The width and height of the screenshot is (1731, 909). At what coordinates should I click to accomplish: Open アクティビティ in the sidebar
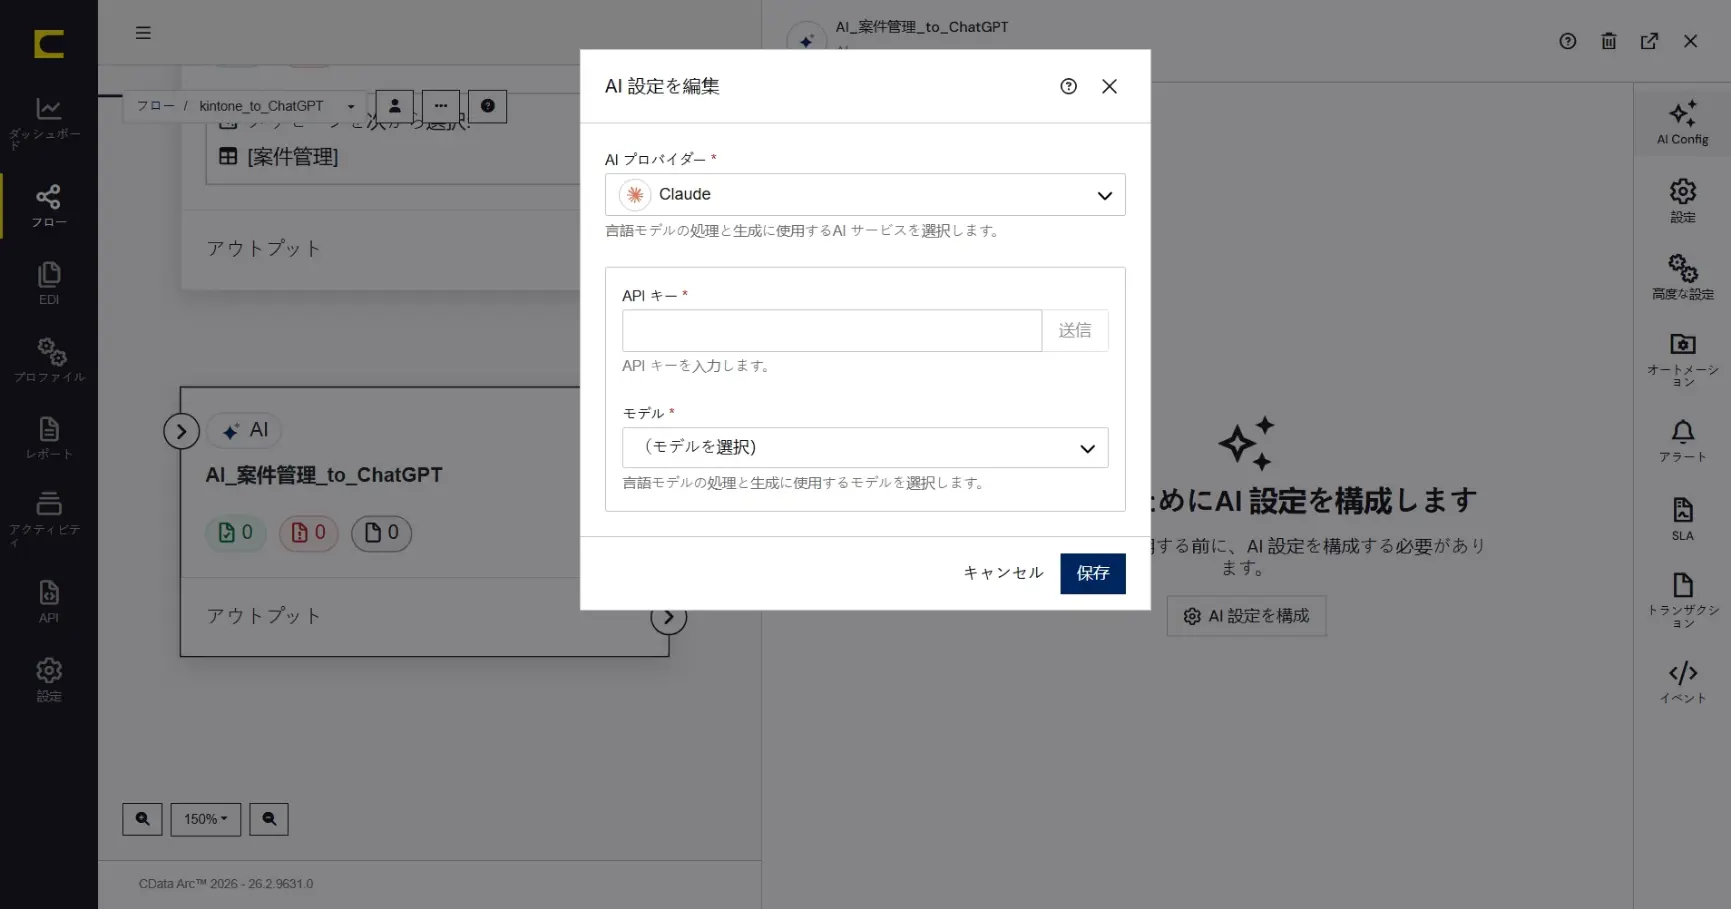pyautogui.click(x=48, y=519)
